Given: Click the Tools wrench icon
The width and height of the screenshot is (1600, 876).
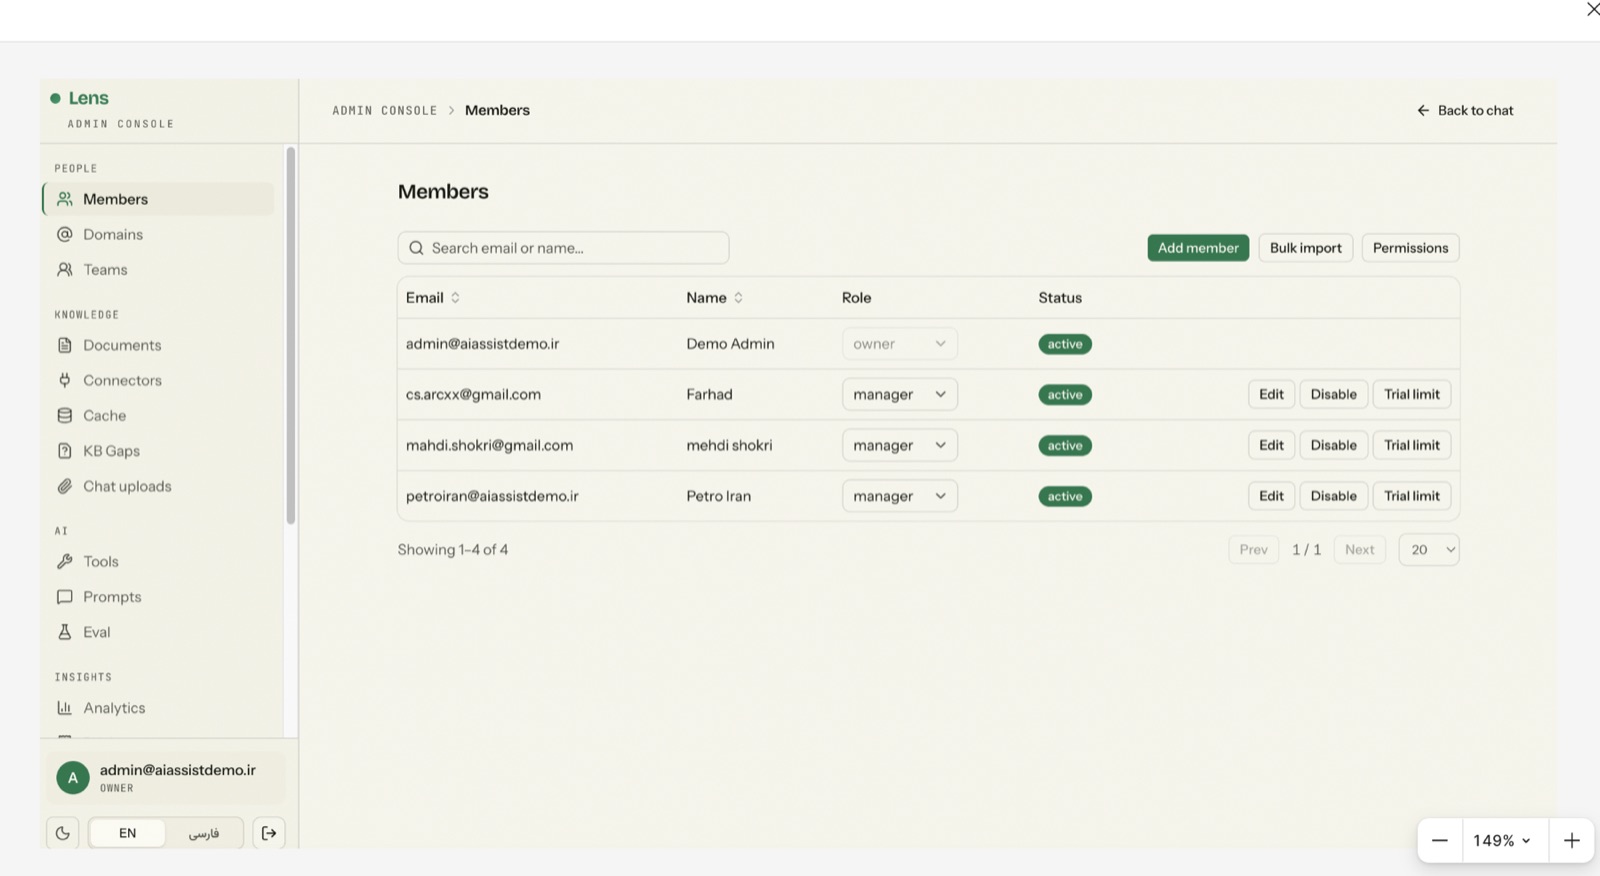Looking at the screenshot, I should tap(65, 561).
